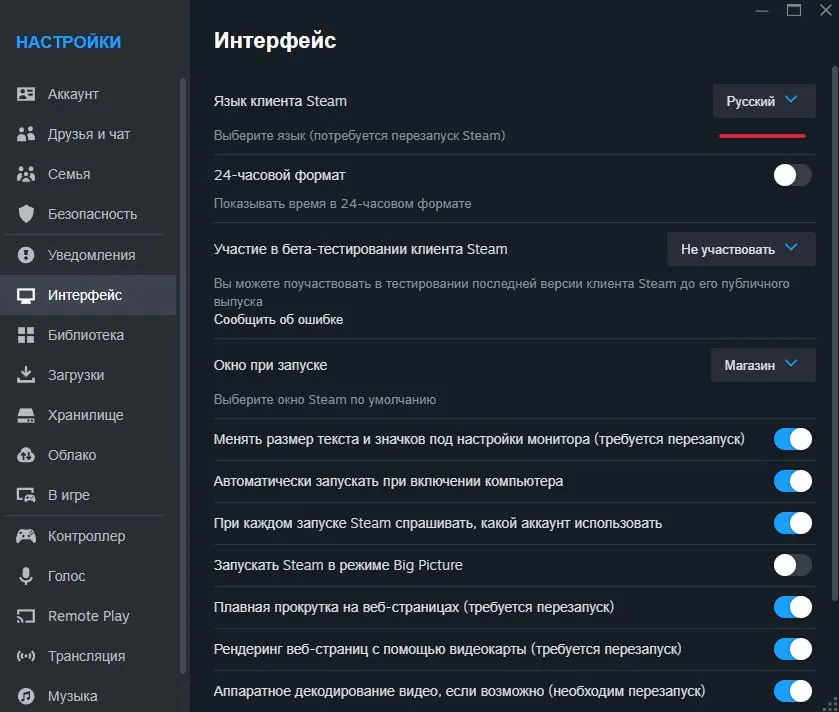Open the Друзья и чат section
This screenshot has height=712, width=839.
click(89, 134)
